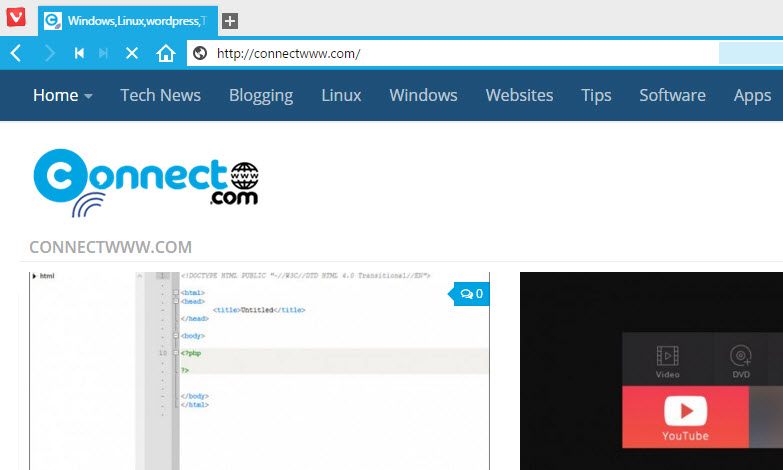Image resolution: width=783 pixels, height=470 pixels.
Task: Open Tips section
Action: (x=596, y=95)
